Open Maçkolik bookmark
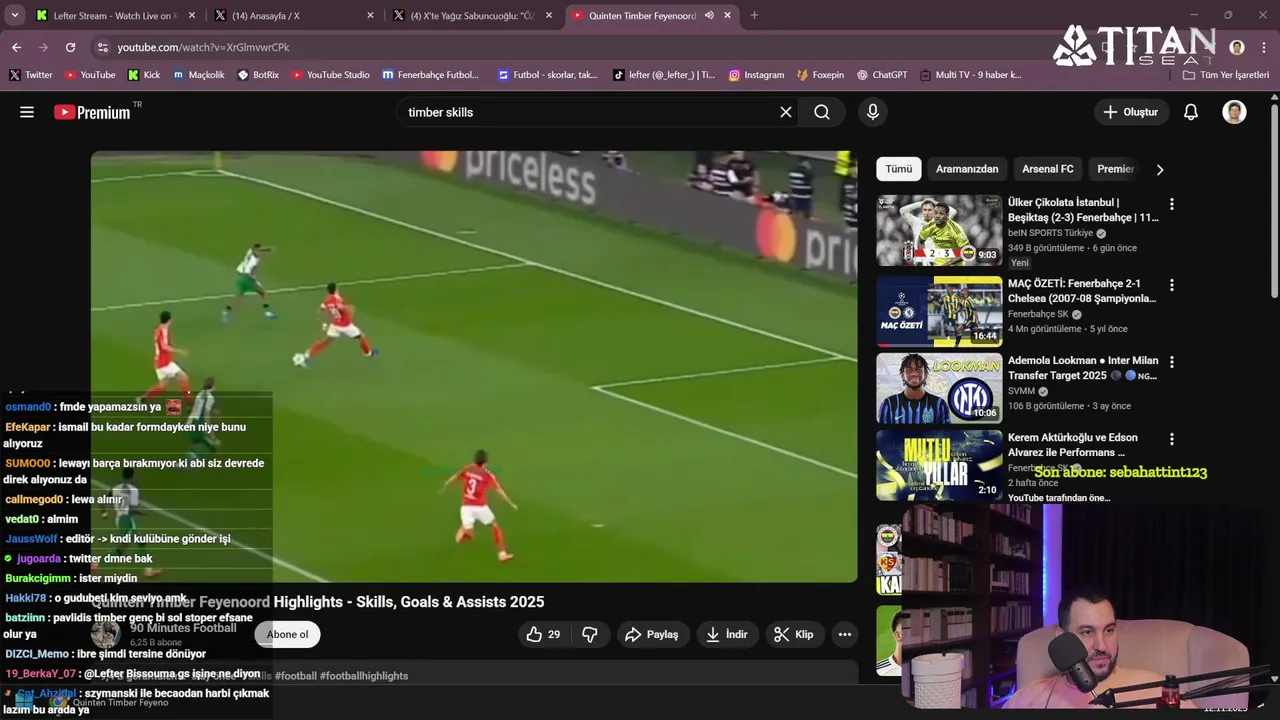1280x720 pixels. [x=199, y=75]
